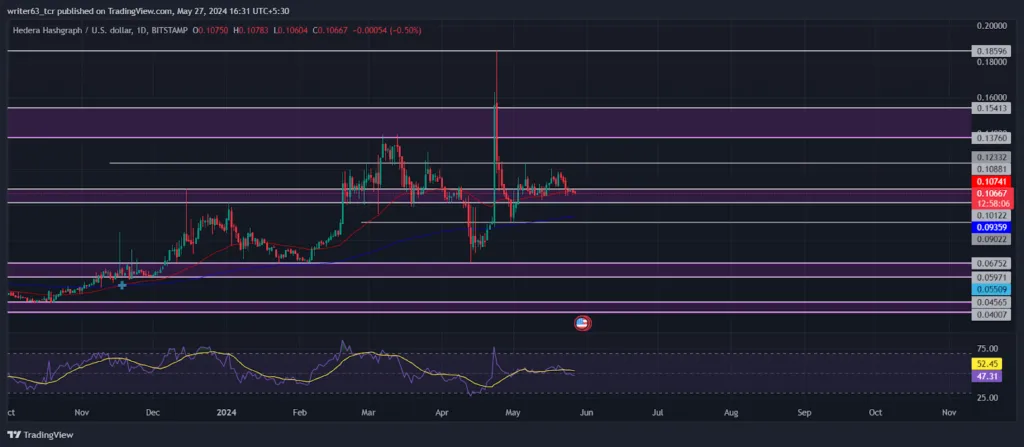Click the Nov label on time axis
Screen dimensions: 1024x447
tap(82, 413)
